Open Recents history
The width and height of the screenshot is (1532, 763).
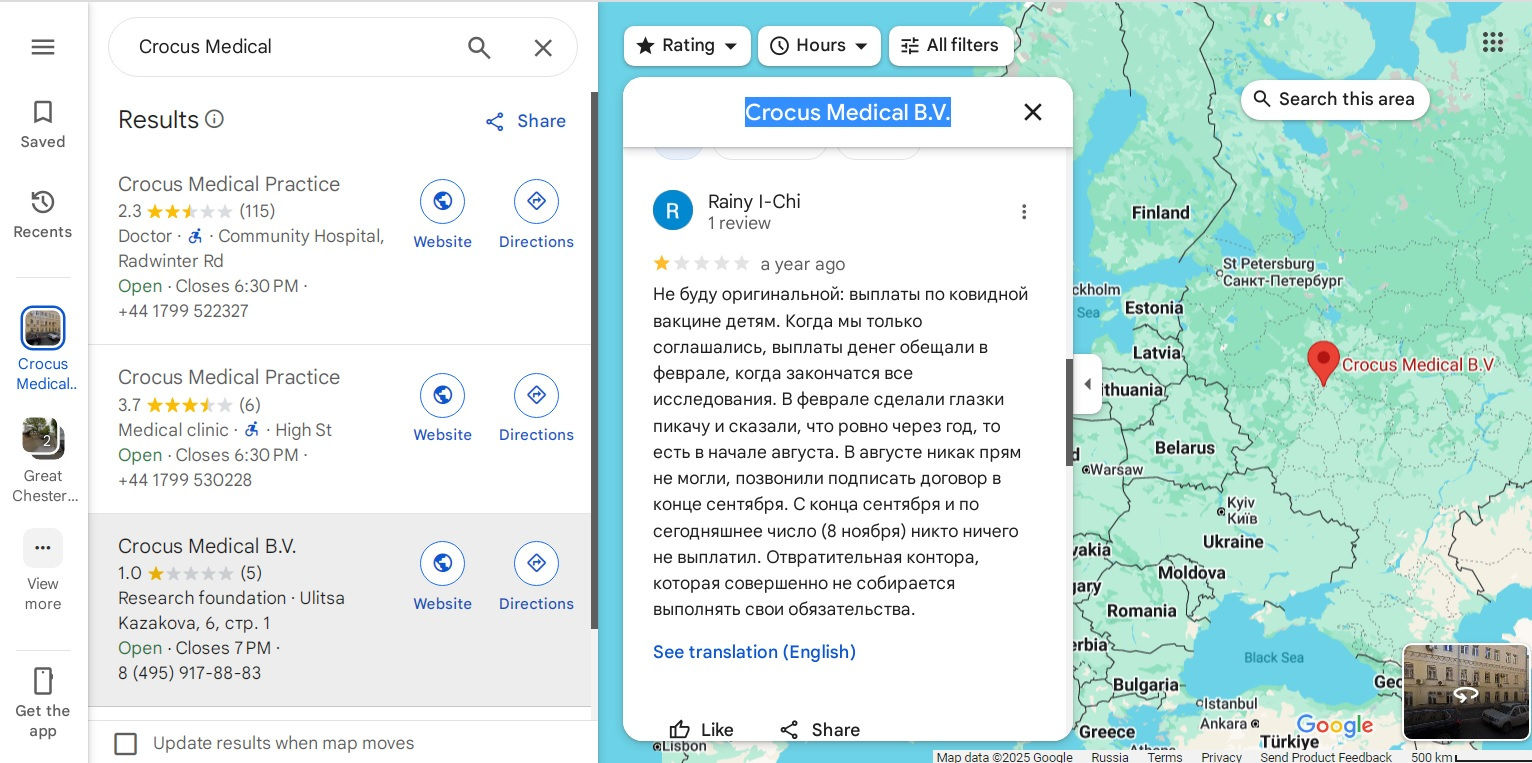(43, 214)
